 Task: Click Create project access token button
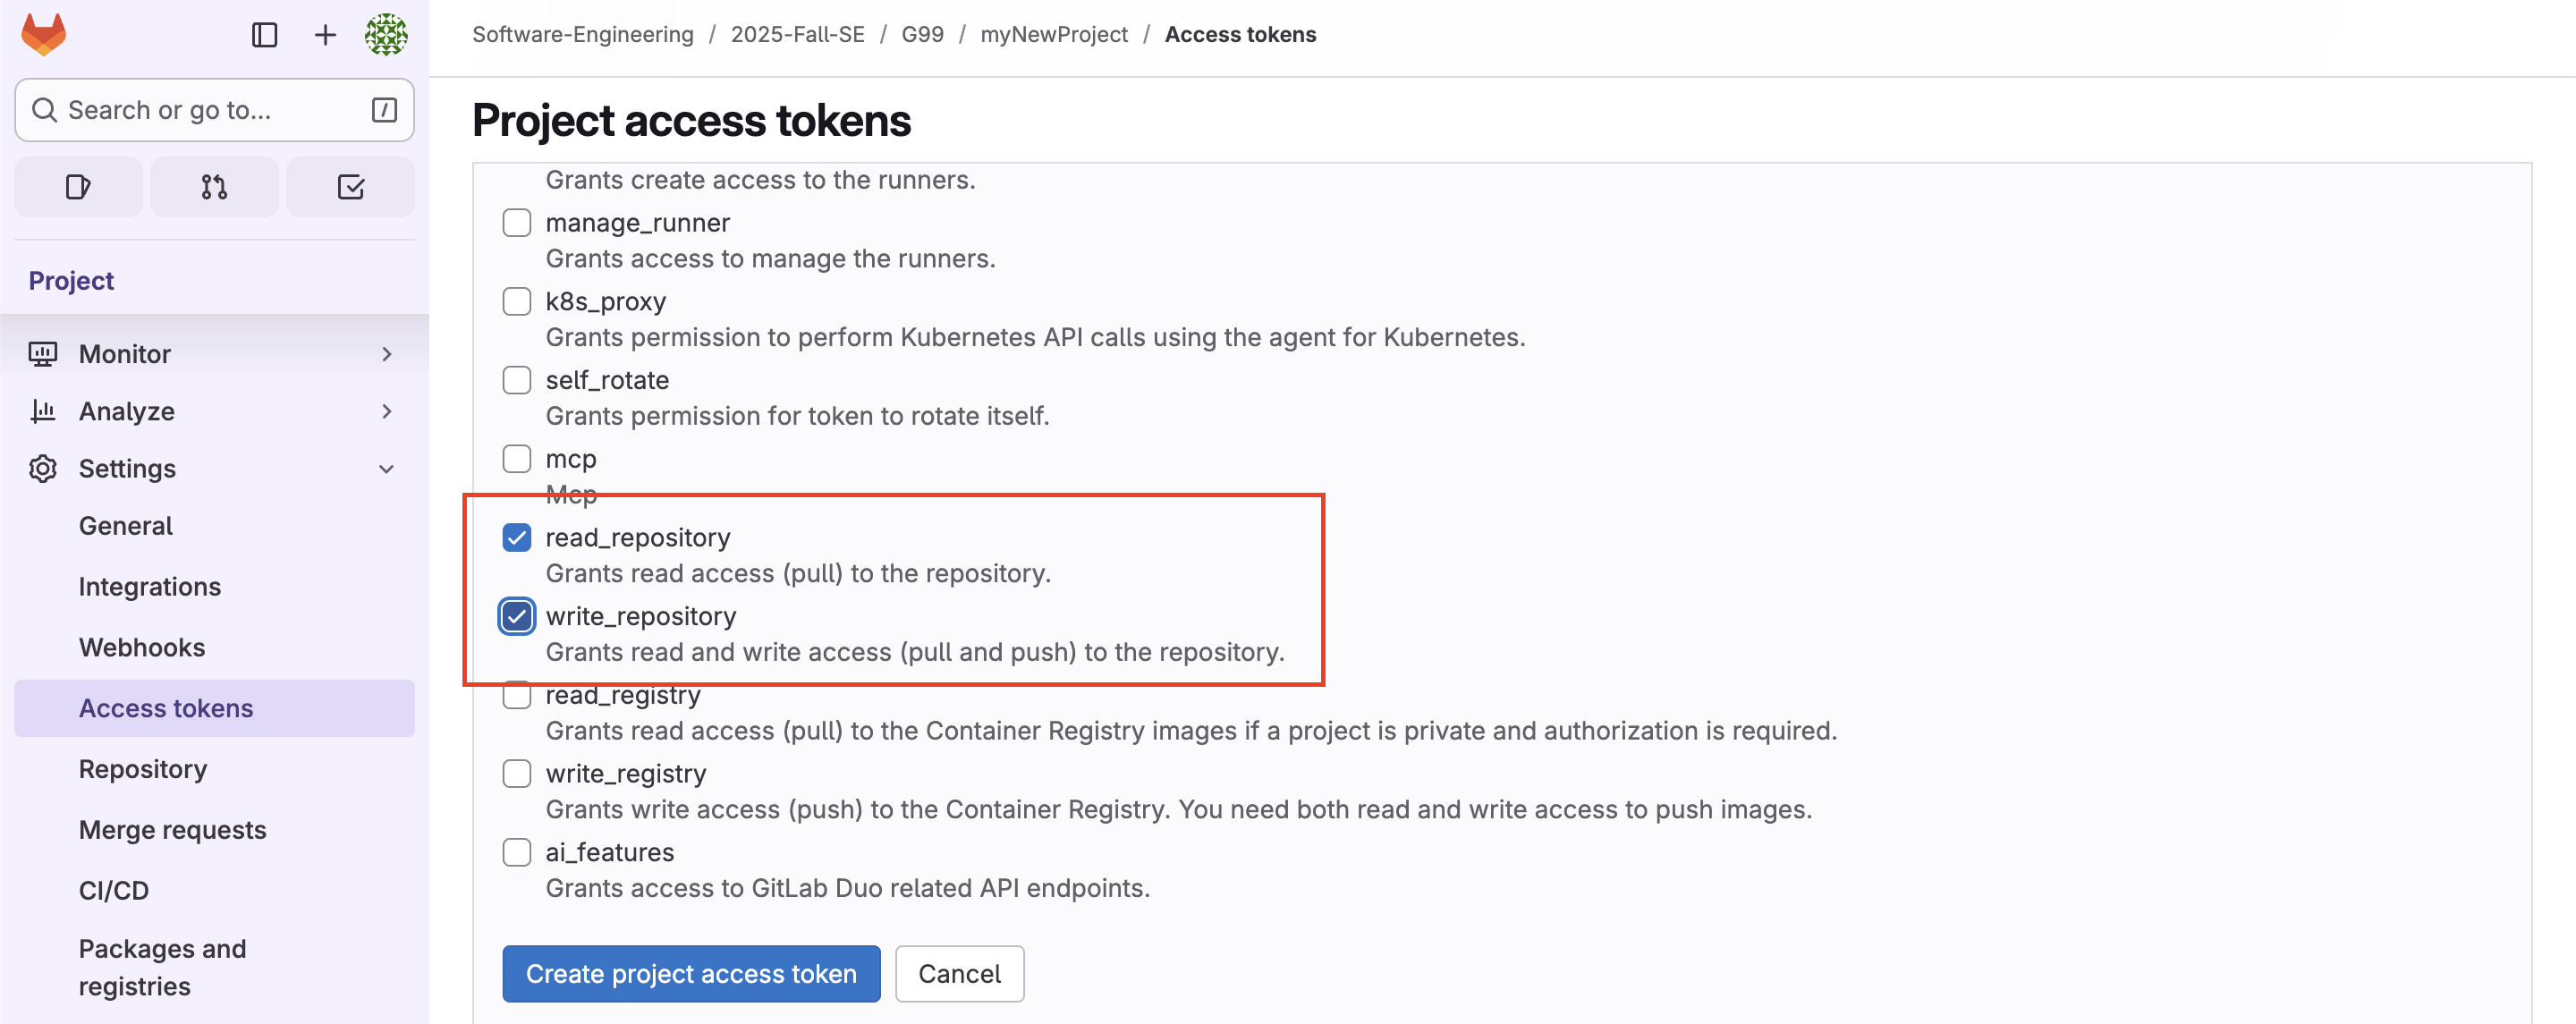(x=691, y=973)
